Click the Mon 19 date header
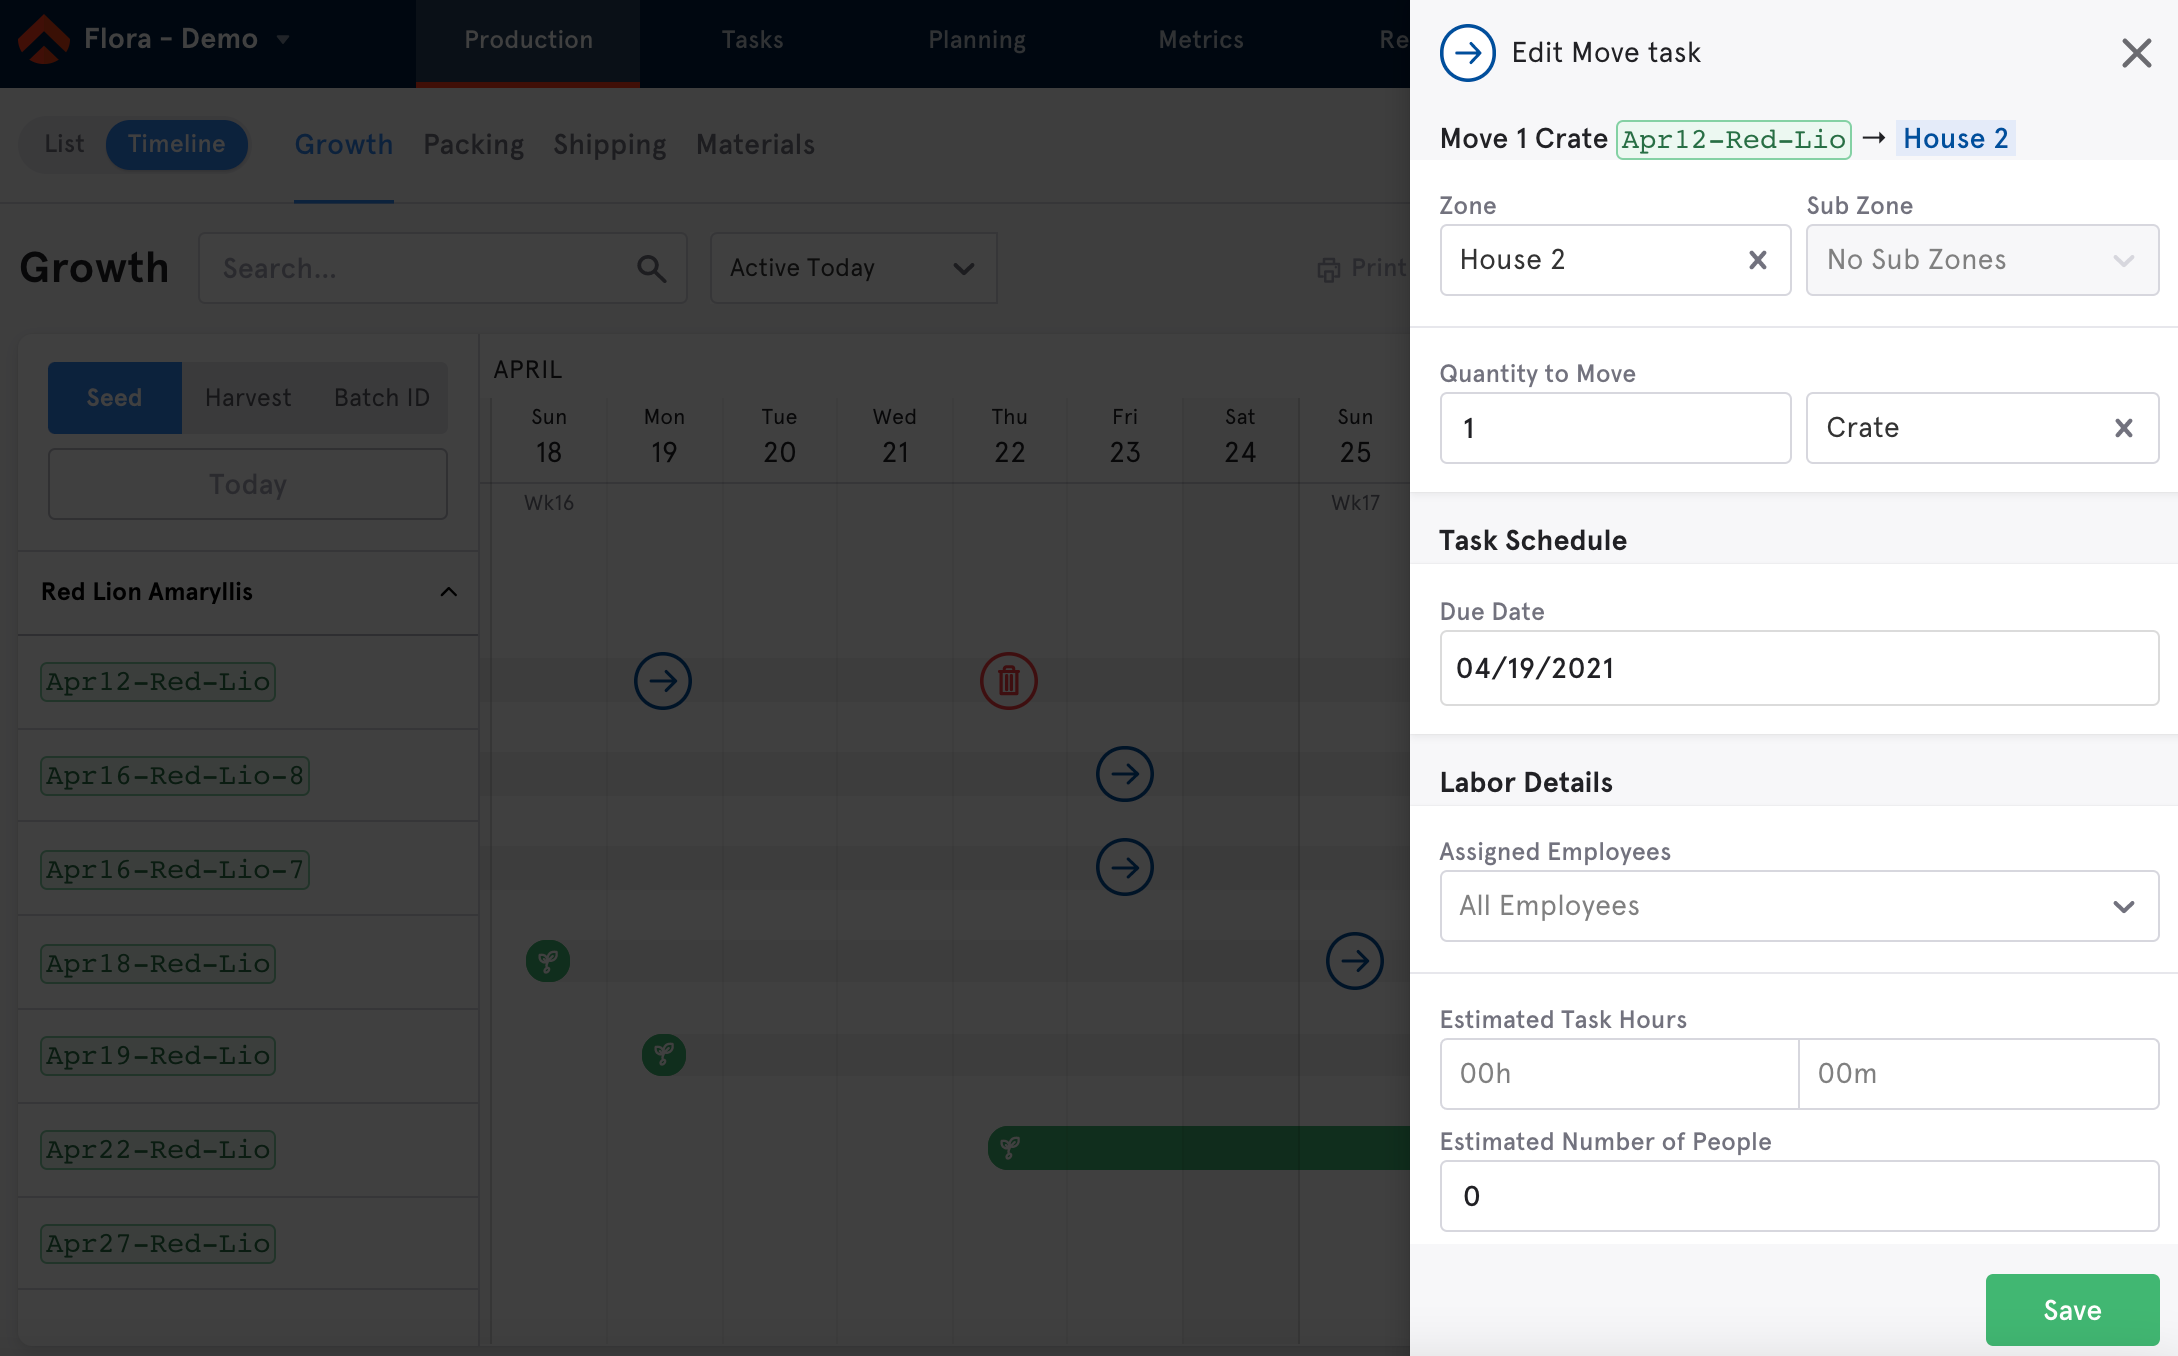This screenshot has height=1356, width=2178. 664,437
